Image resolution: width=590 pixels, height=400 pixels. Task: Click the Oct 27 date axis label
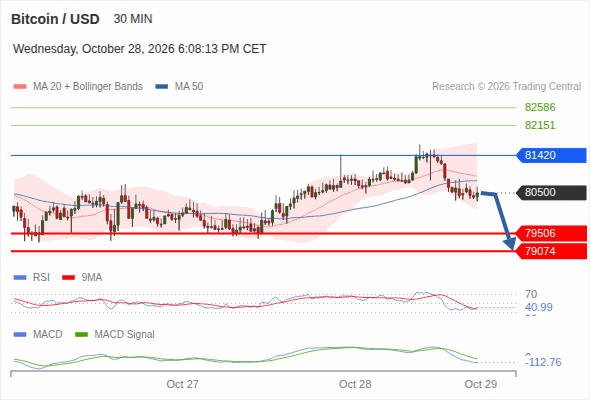tap(182, 384)
